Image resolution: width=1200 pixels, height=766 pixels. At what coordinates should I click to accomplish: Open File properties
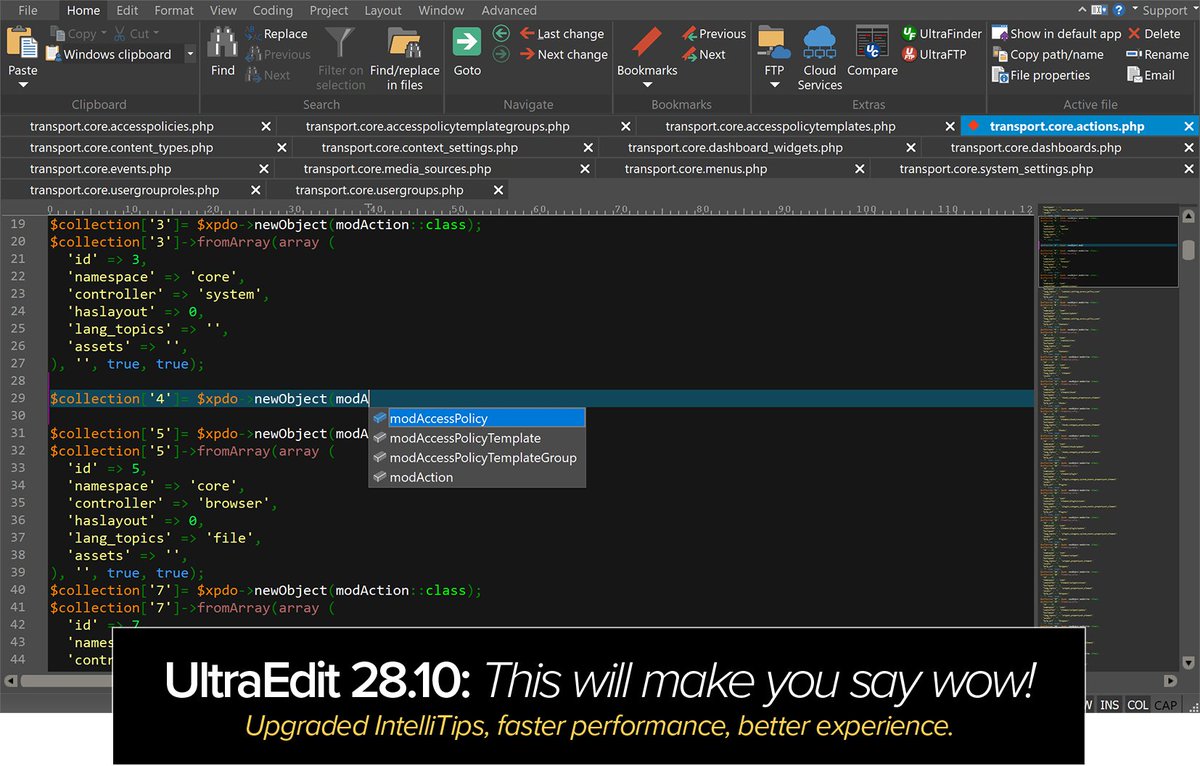point(1041,75)
